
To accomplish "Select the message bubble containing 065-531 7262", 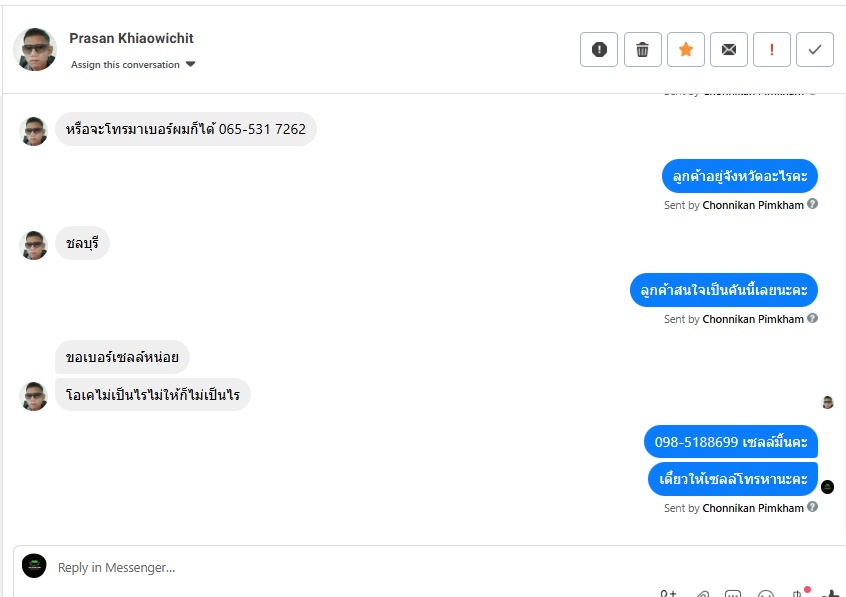I will pyautogui.click(x=186, y=129).
